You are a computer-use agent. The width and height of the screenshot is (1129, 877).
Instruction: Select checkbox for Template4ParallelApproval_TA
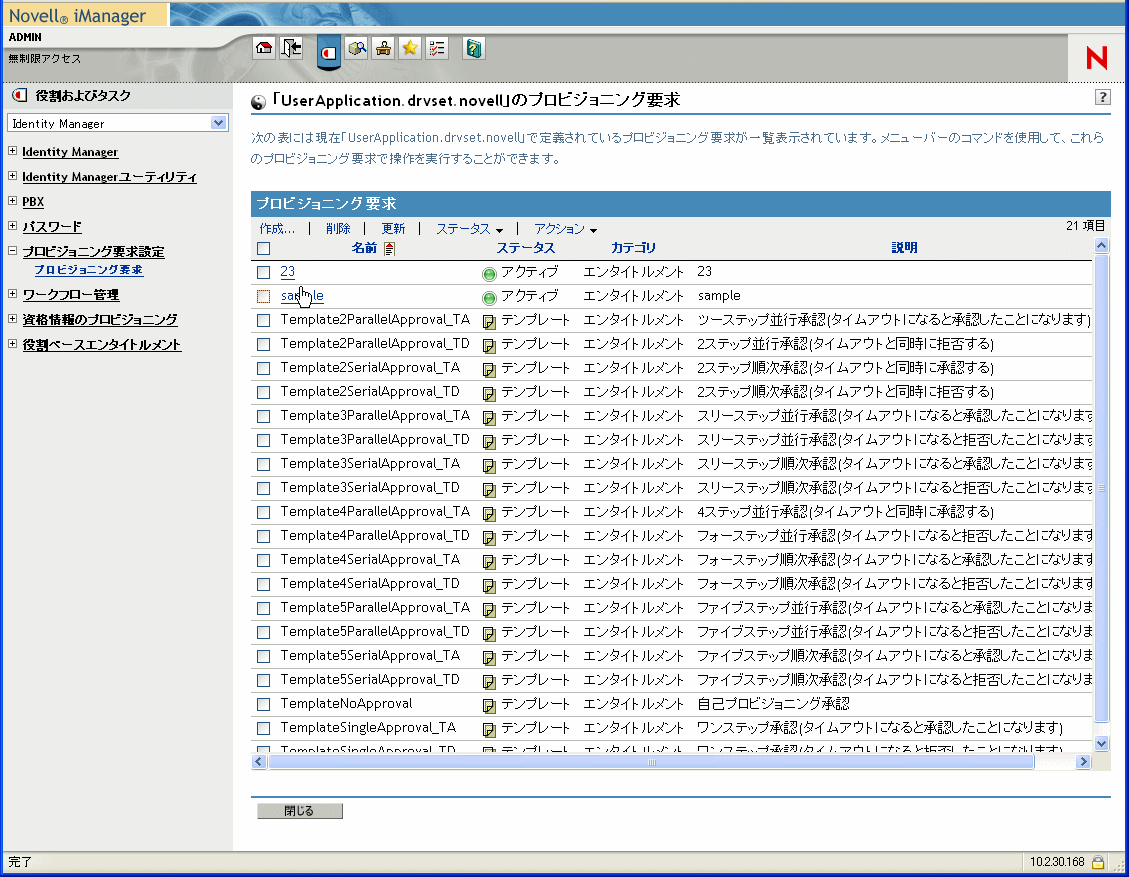(x=264, y=512)
